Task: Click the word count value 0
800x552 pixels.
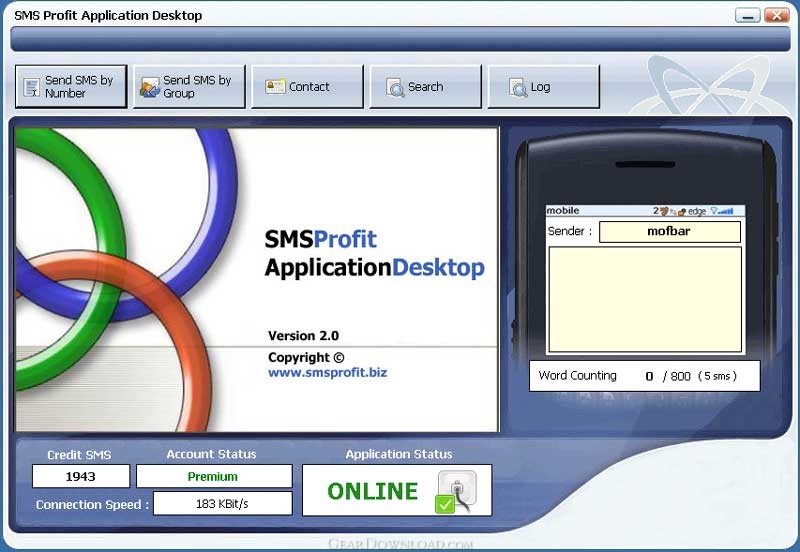Action: coord(649,377)
